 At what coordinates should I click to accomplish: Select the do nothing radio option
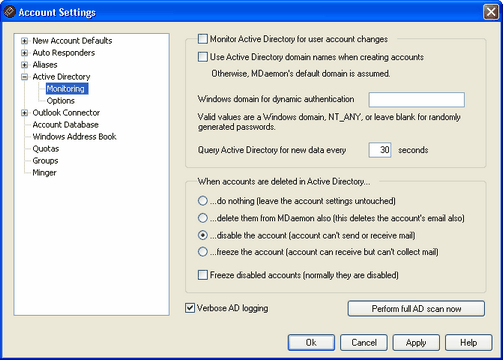tap(203, 201)
